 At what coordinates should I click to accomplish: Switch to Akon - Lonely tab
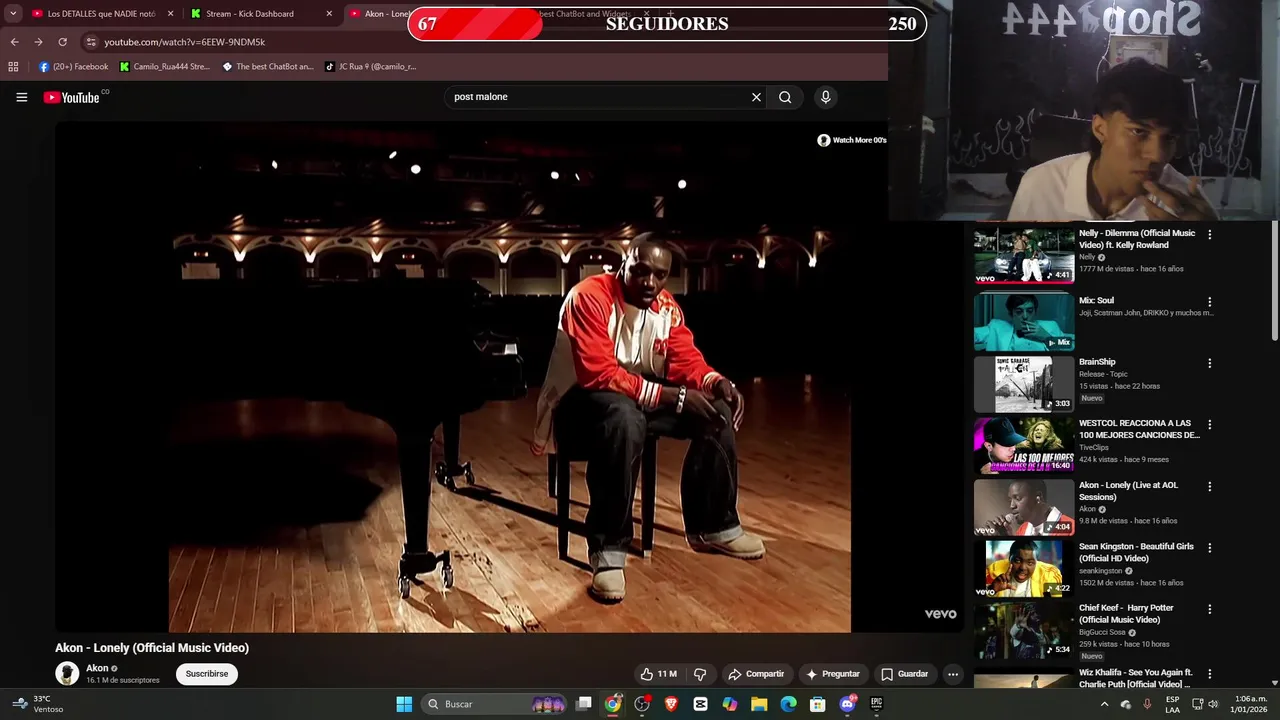(x=380, y=14)
